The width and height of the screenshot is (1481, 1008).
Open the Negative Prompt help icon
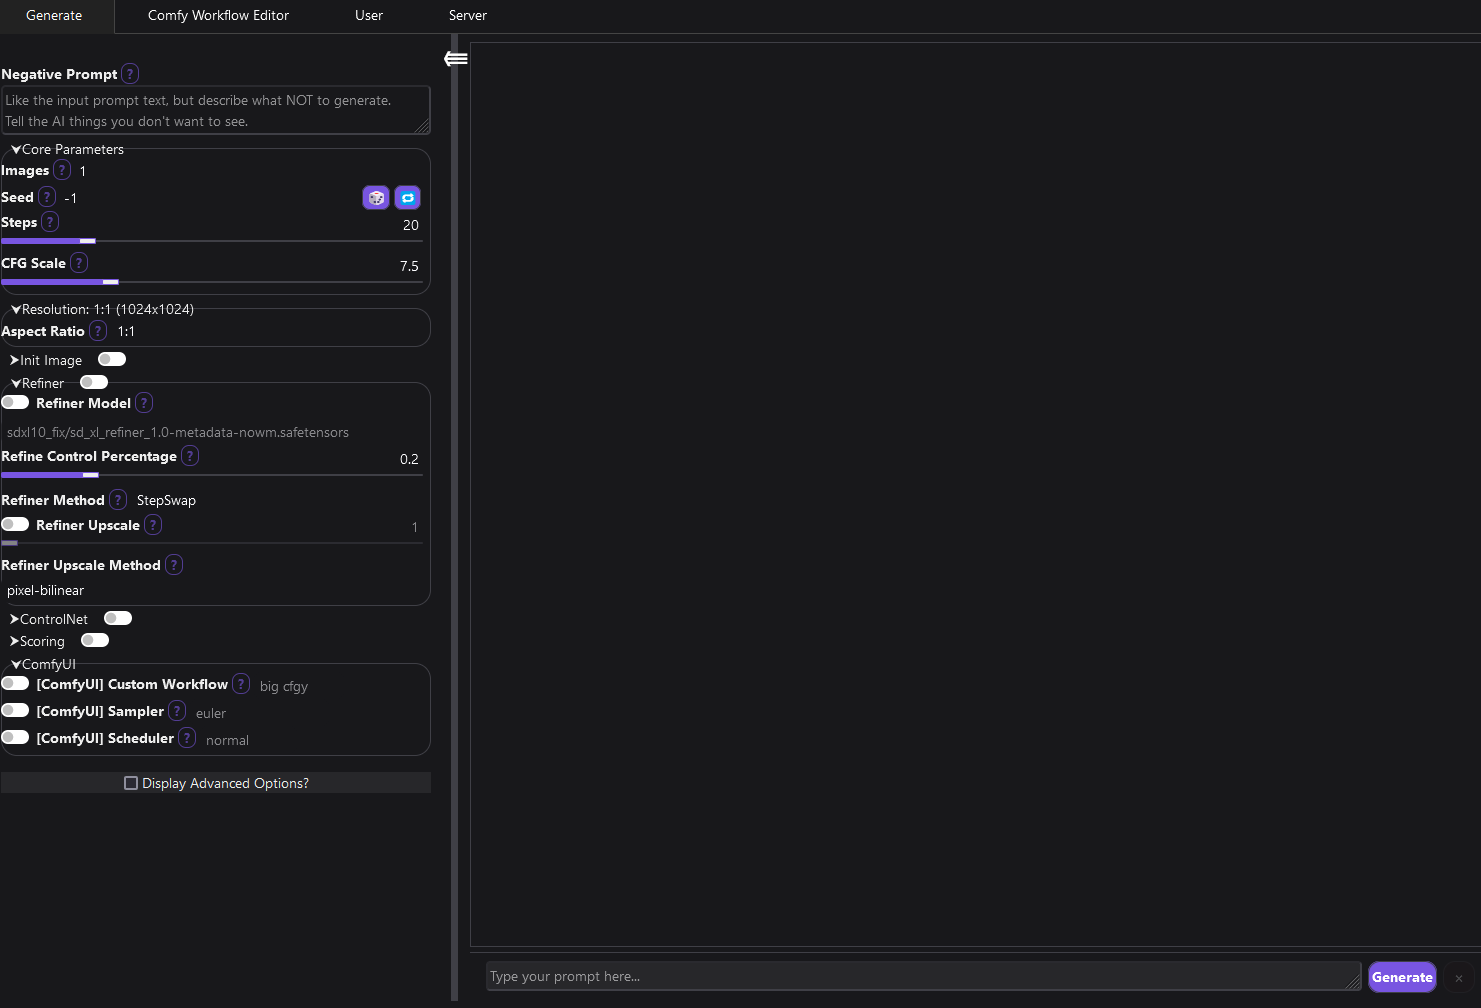[129, 73]
